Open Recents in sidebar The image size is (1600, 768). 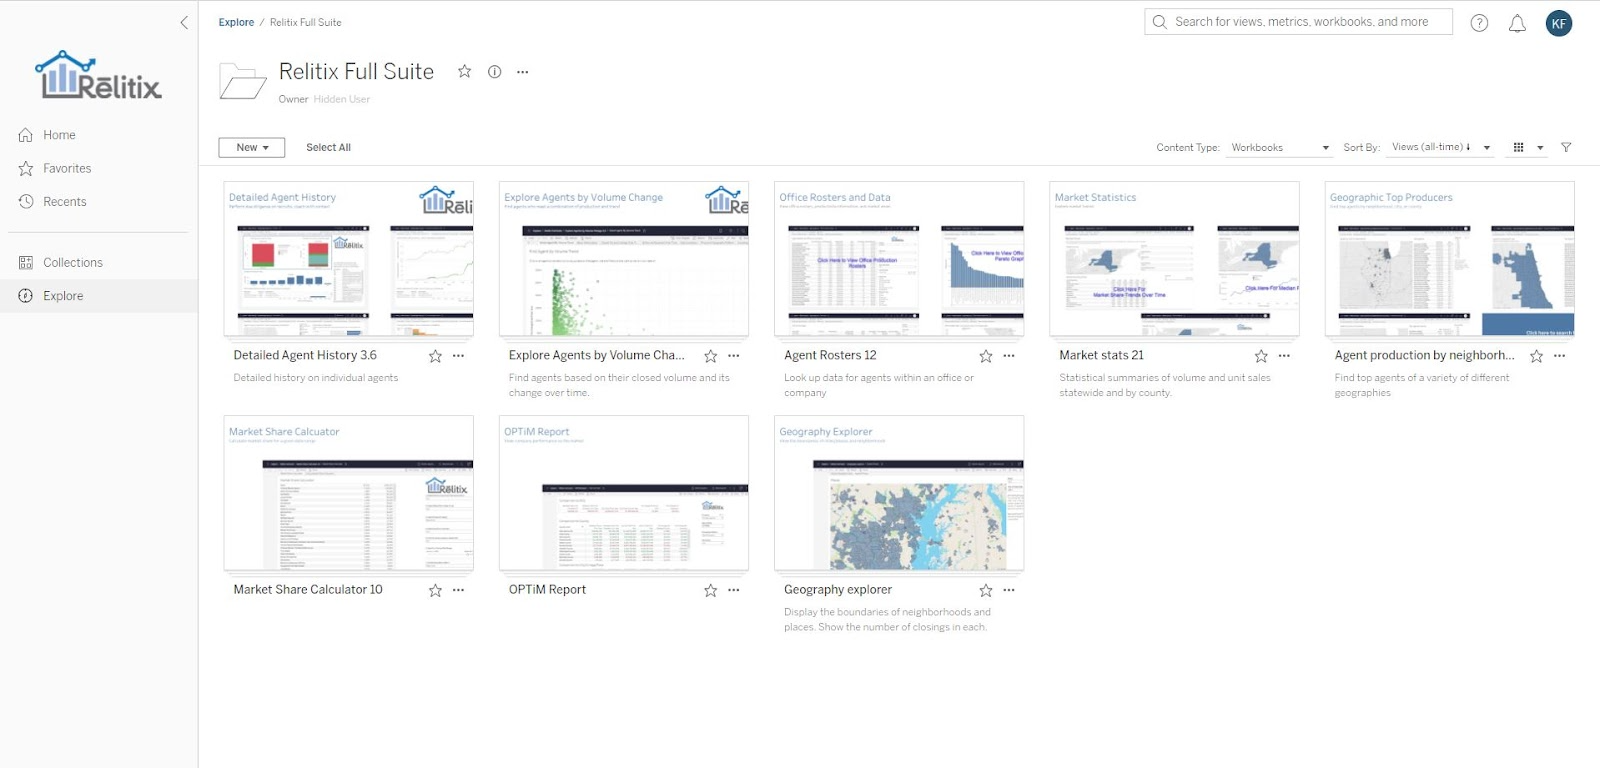[x=65, y=201]
